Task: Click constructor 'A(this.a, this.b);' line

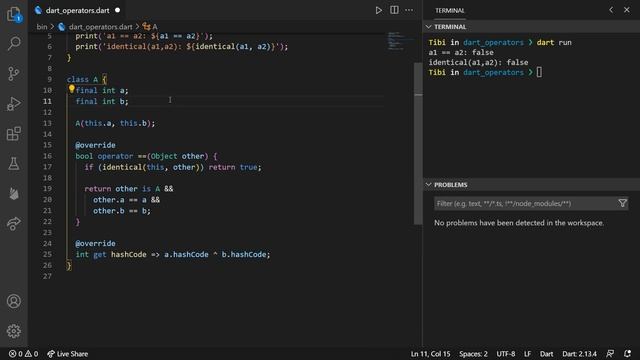Action: tap(115, 123)
